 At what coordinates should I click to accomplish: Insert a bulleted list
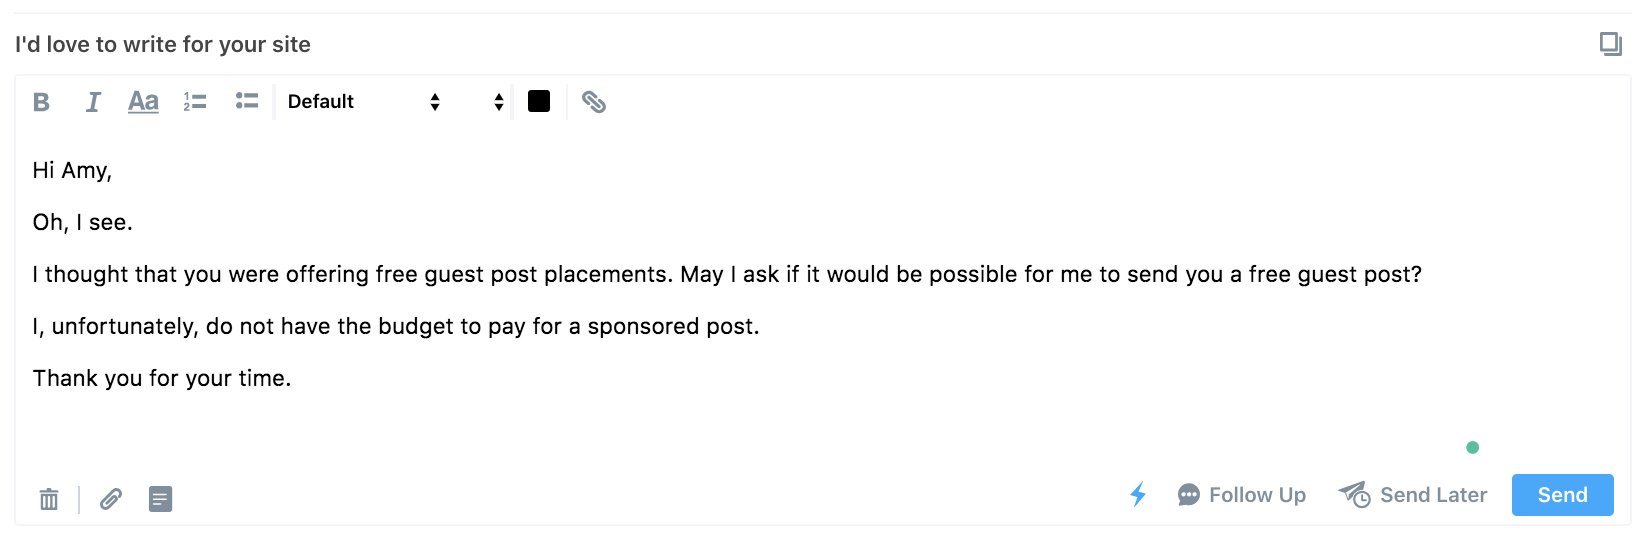tap(247, 101)
